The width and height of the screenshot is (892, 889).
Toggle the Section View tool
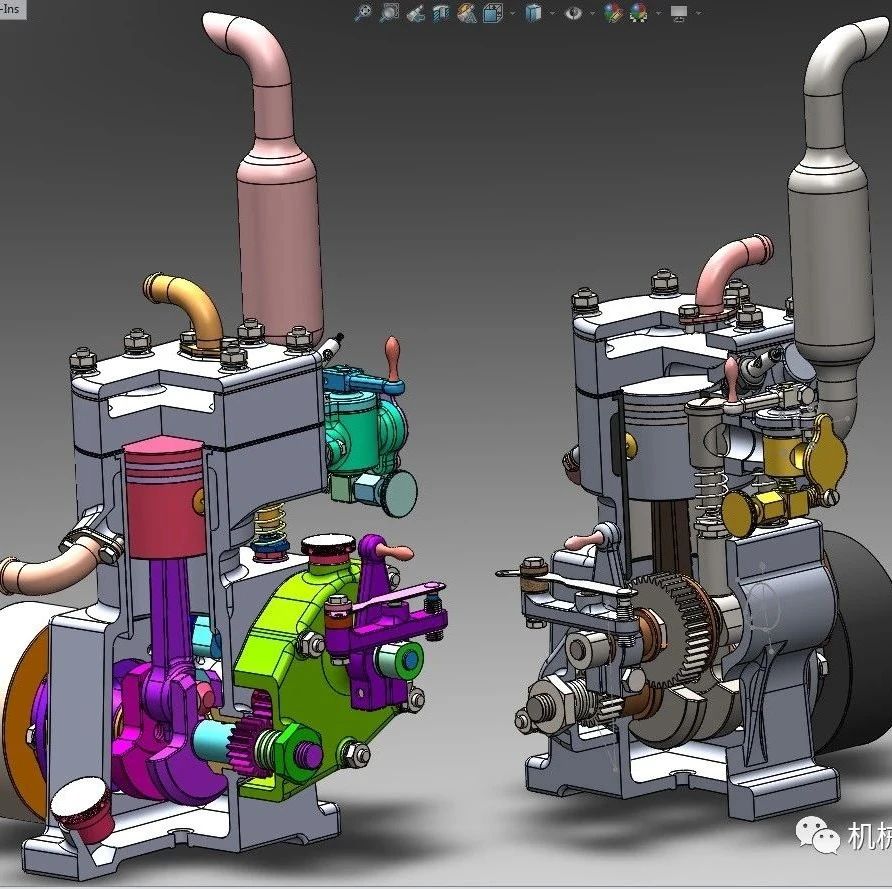pyautogui.click(x=441, y=13)
